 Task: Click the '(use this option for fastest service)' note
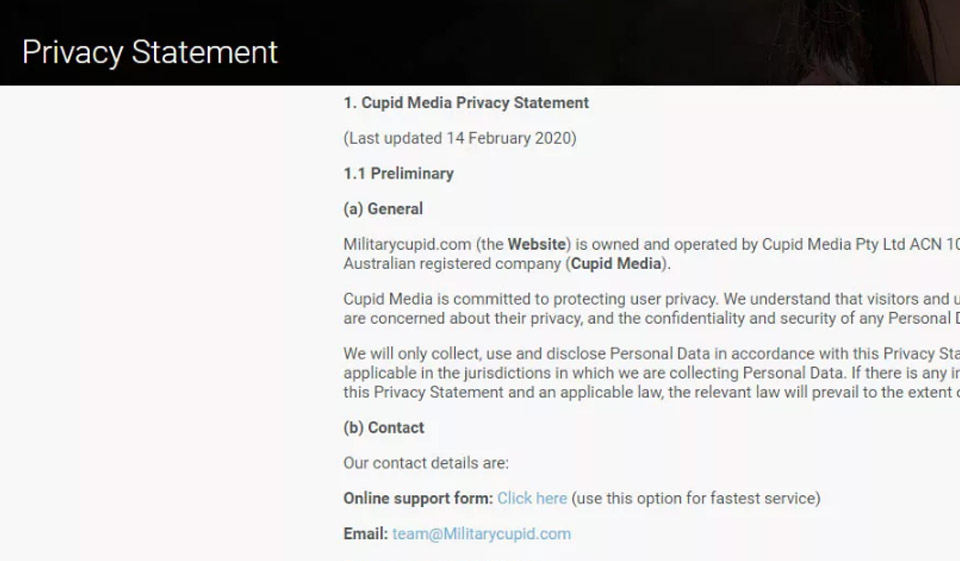pos(695,498)
